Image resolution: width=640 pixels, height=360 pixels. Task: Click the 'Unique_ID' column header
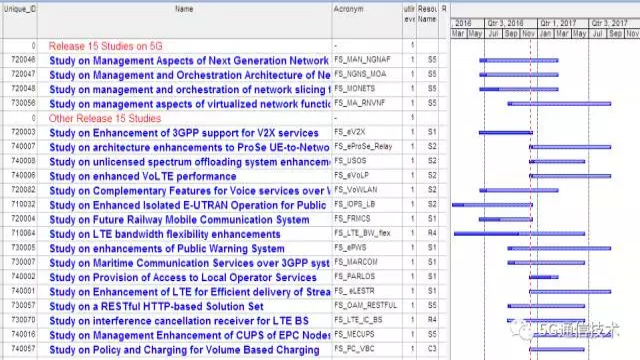(x=20, y=9)
